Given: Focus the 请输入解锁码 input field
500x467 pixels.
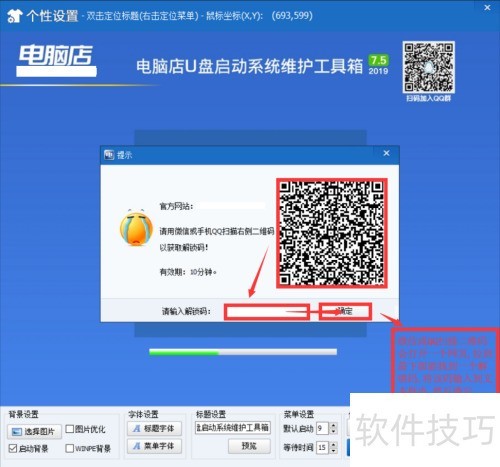Looking at the screenshot, I should 267,312.
